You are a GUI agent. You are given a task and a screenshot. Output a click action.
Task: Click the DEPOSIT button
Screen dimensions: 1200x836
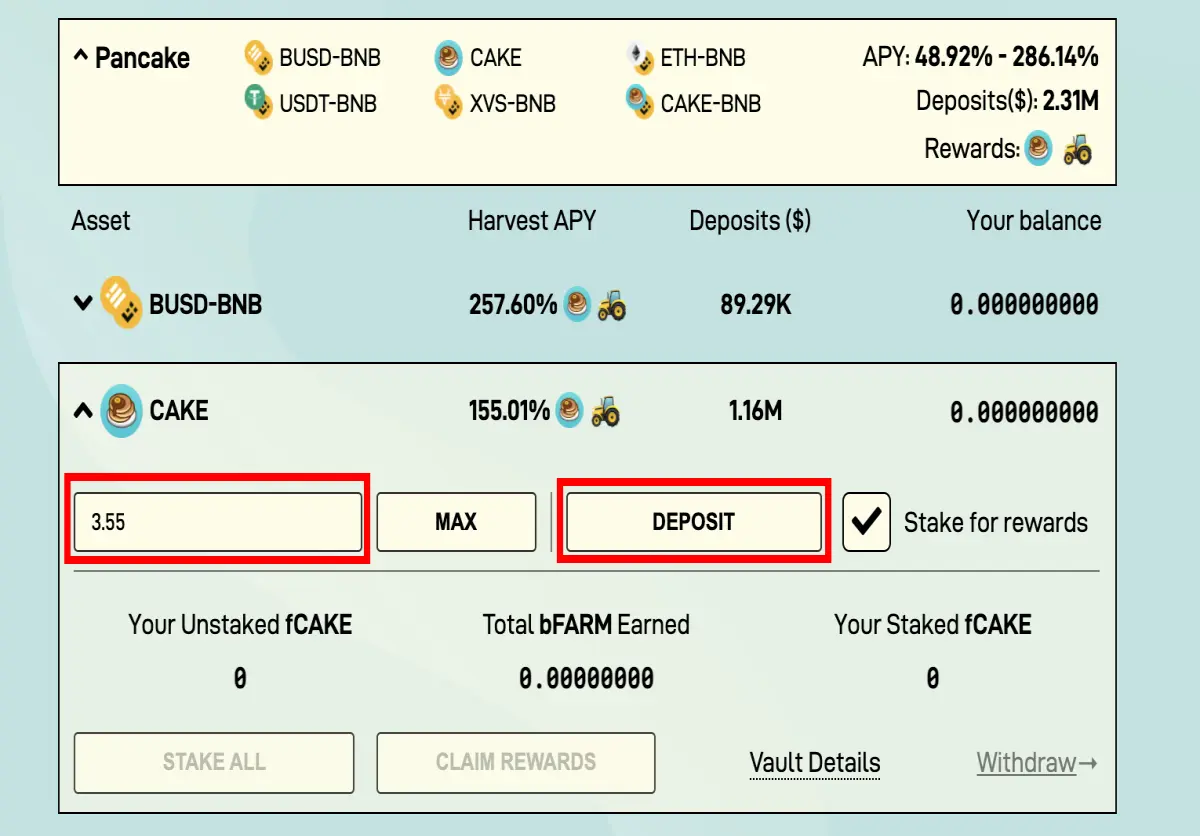click(x=694, y=521)
